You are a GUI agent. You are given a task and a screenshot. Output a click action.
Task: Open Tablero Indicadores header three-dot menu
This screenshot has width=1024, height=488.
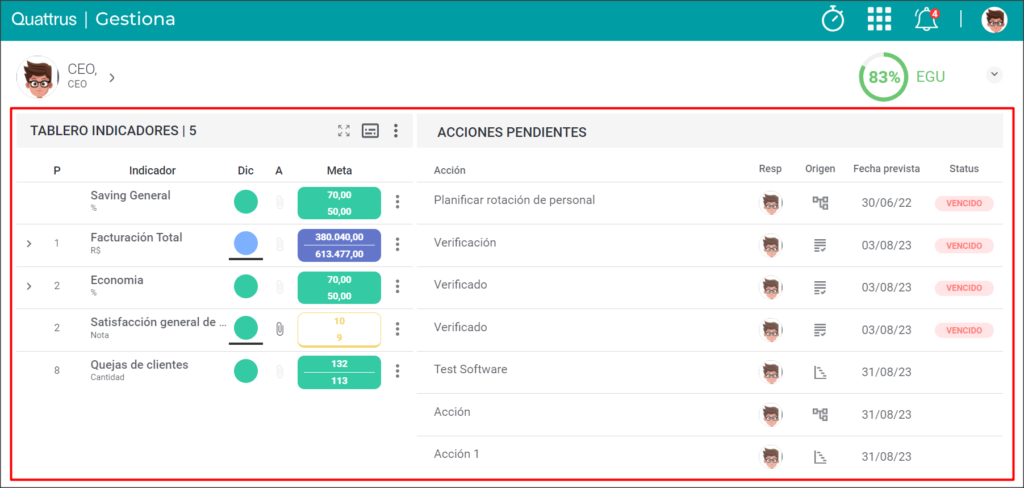(396, 131)
